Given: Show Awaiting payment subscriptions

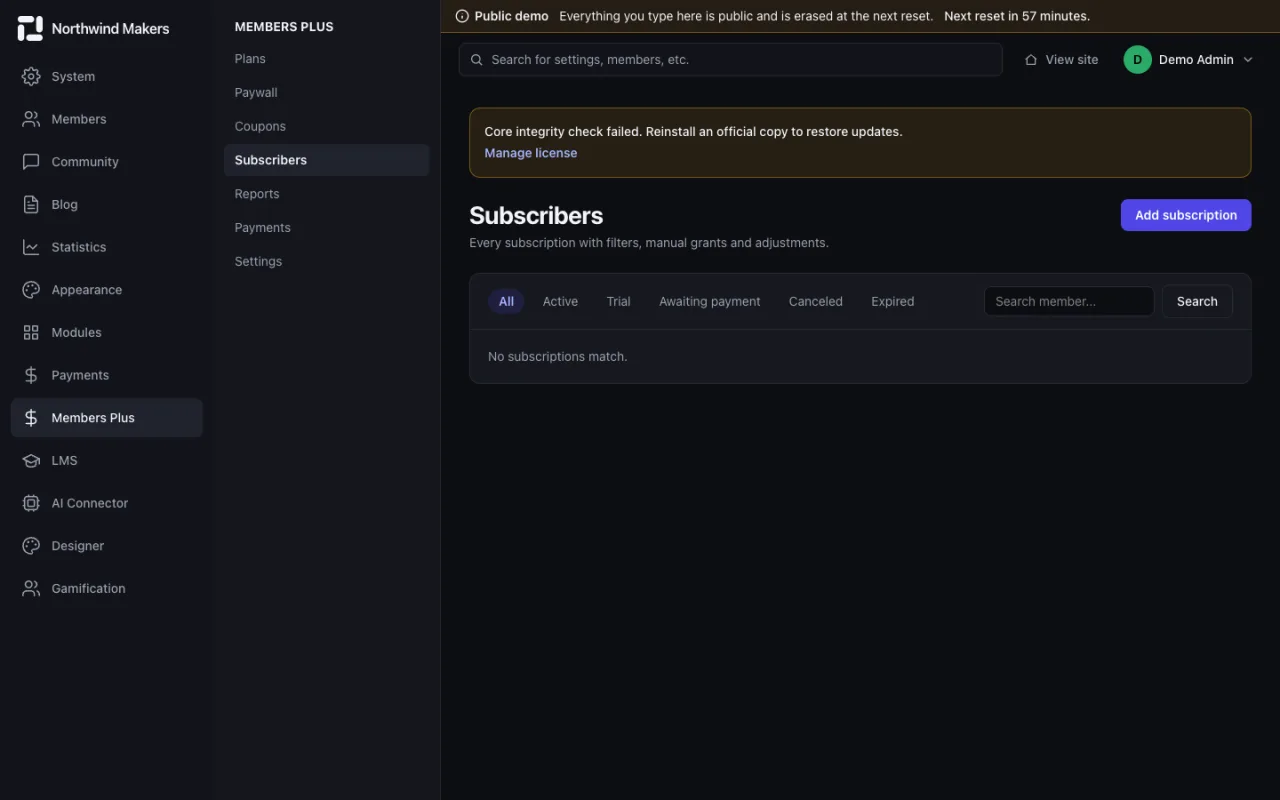Looking at the screenshot, I should 710,301.
